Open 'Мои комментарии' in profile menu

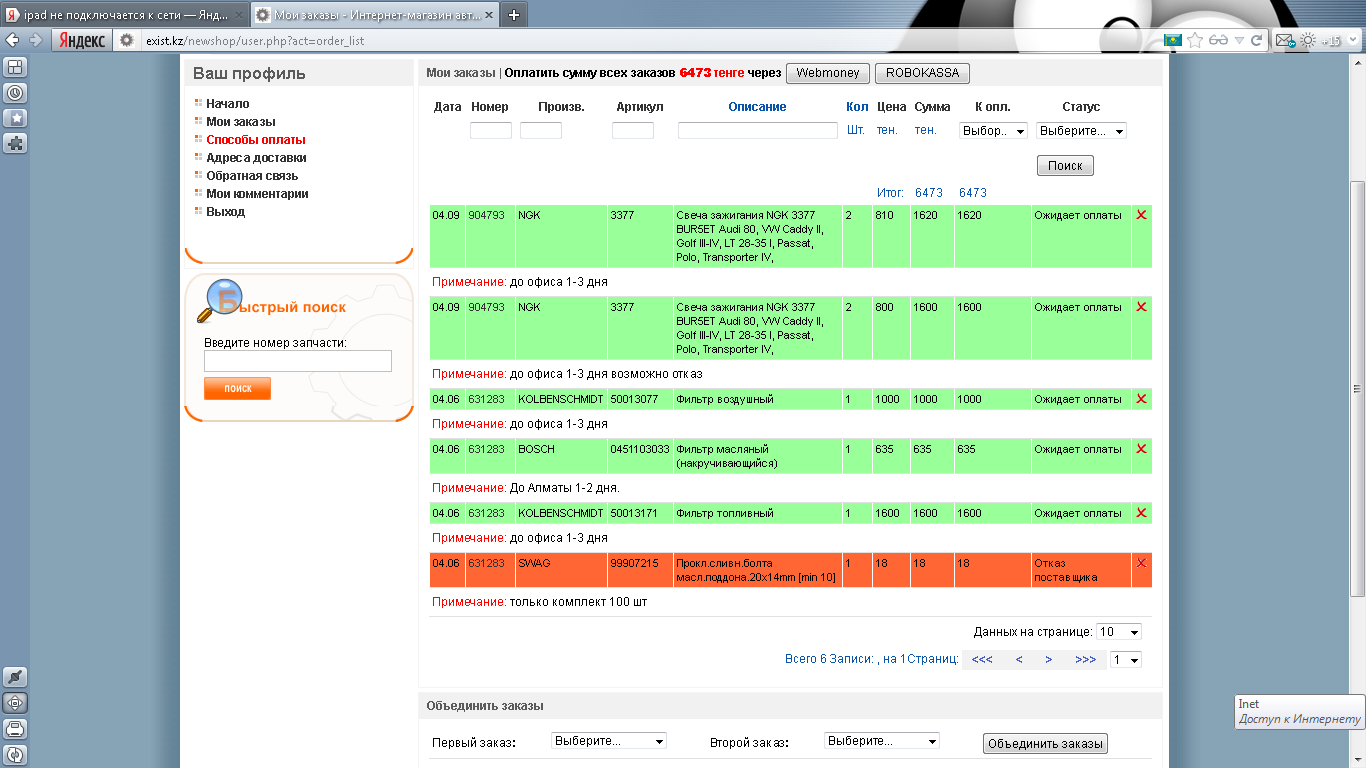(257, 194)
